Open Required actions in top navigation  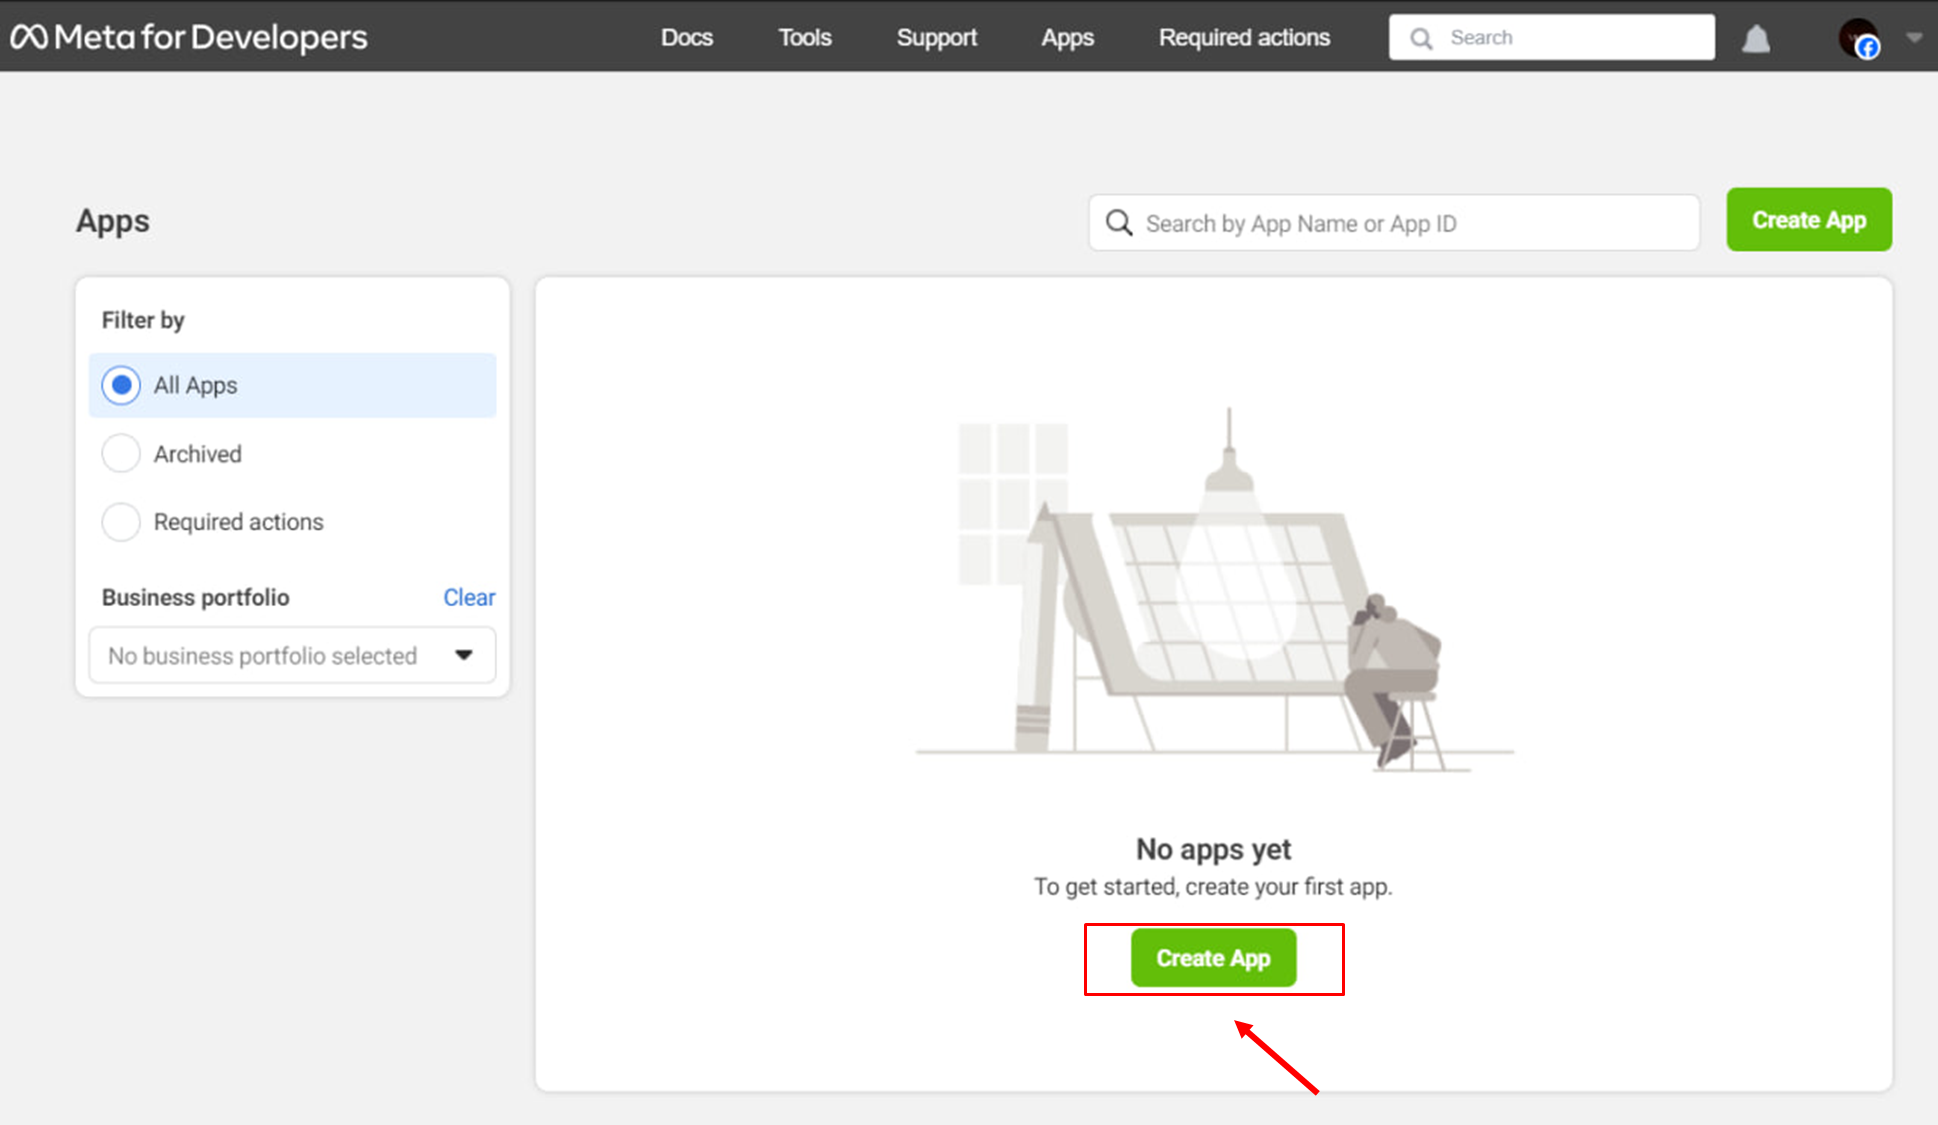[x=1244, y=37]
